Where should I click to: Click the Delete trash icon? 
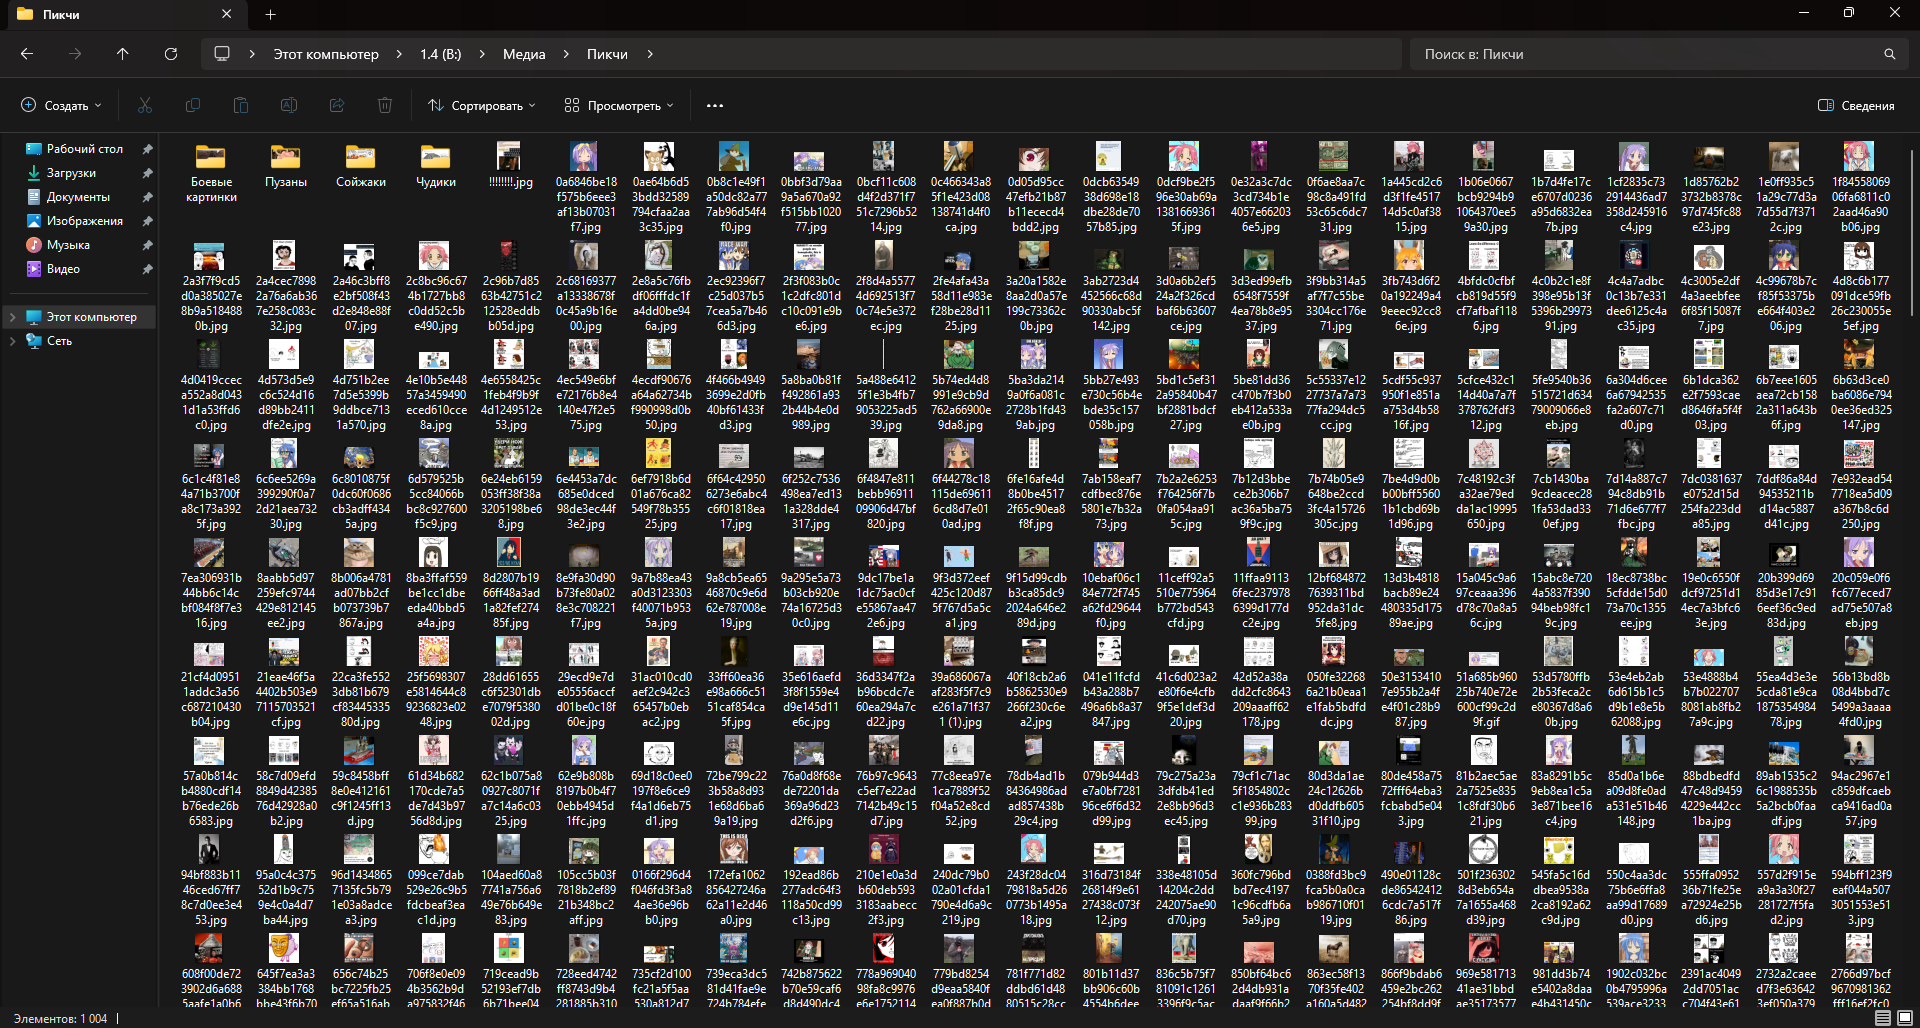[x=385, y=105]
